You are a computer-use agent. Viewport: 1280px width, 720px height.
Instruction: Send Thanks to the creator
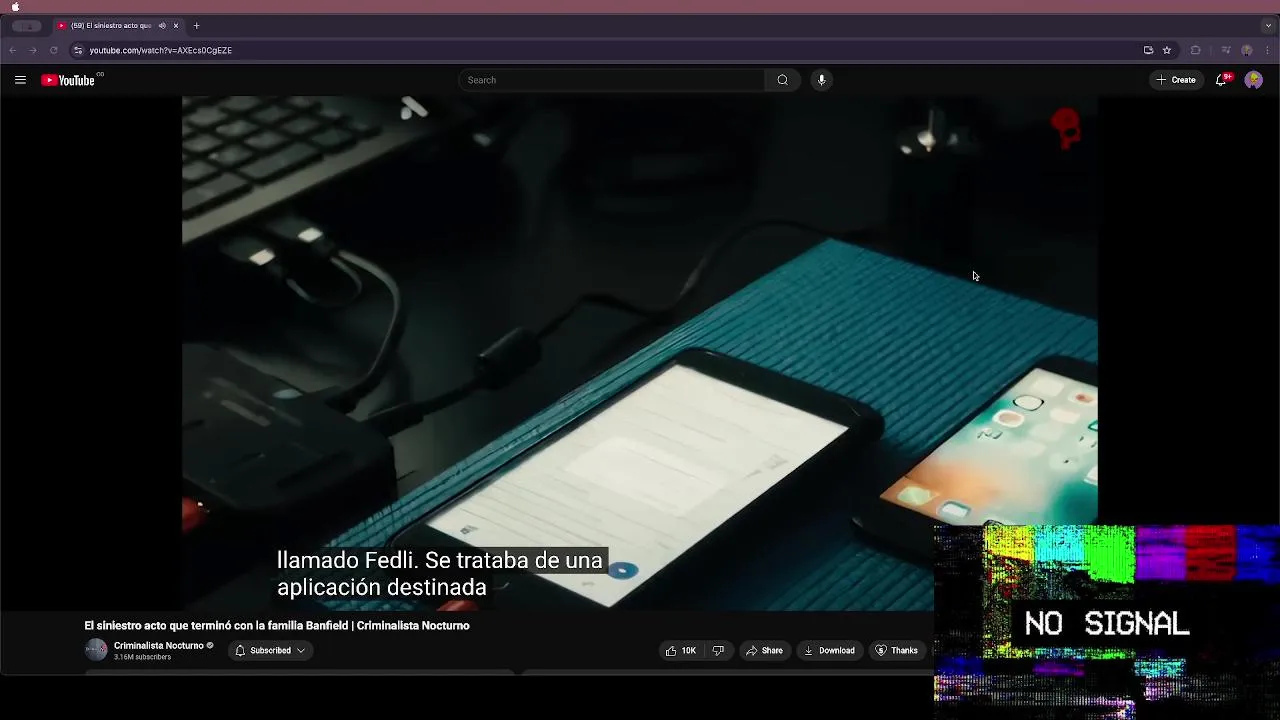(896, 651)
